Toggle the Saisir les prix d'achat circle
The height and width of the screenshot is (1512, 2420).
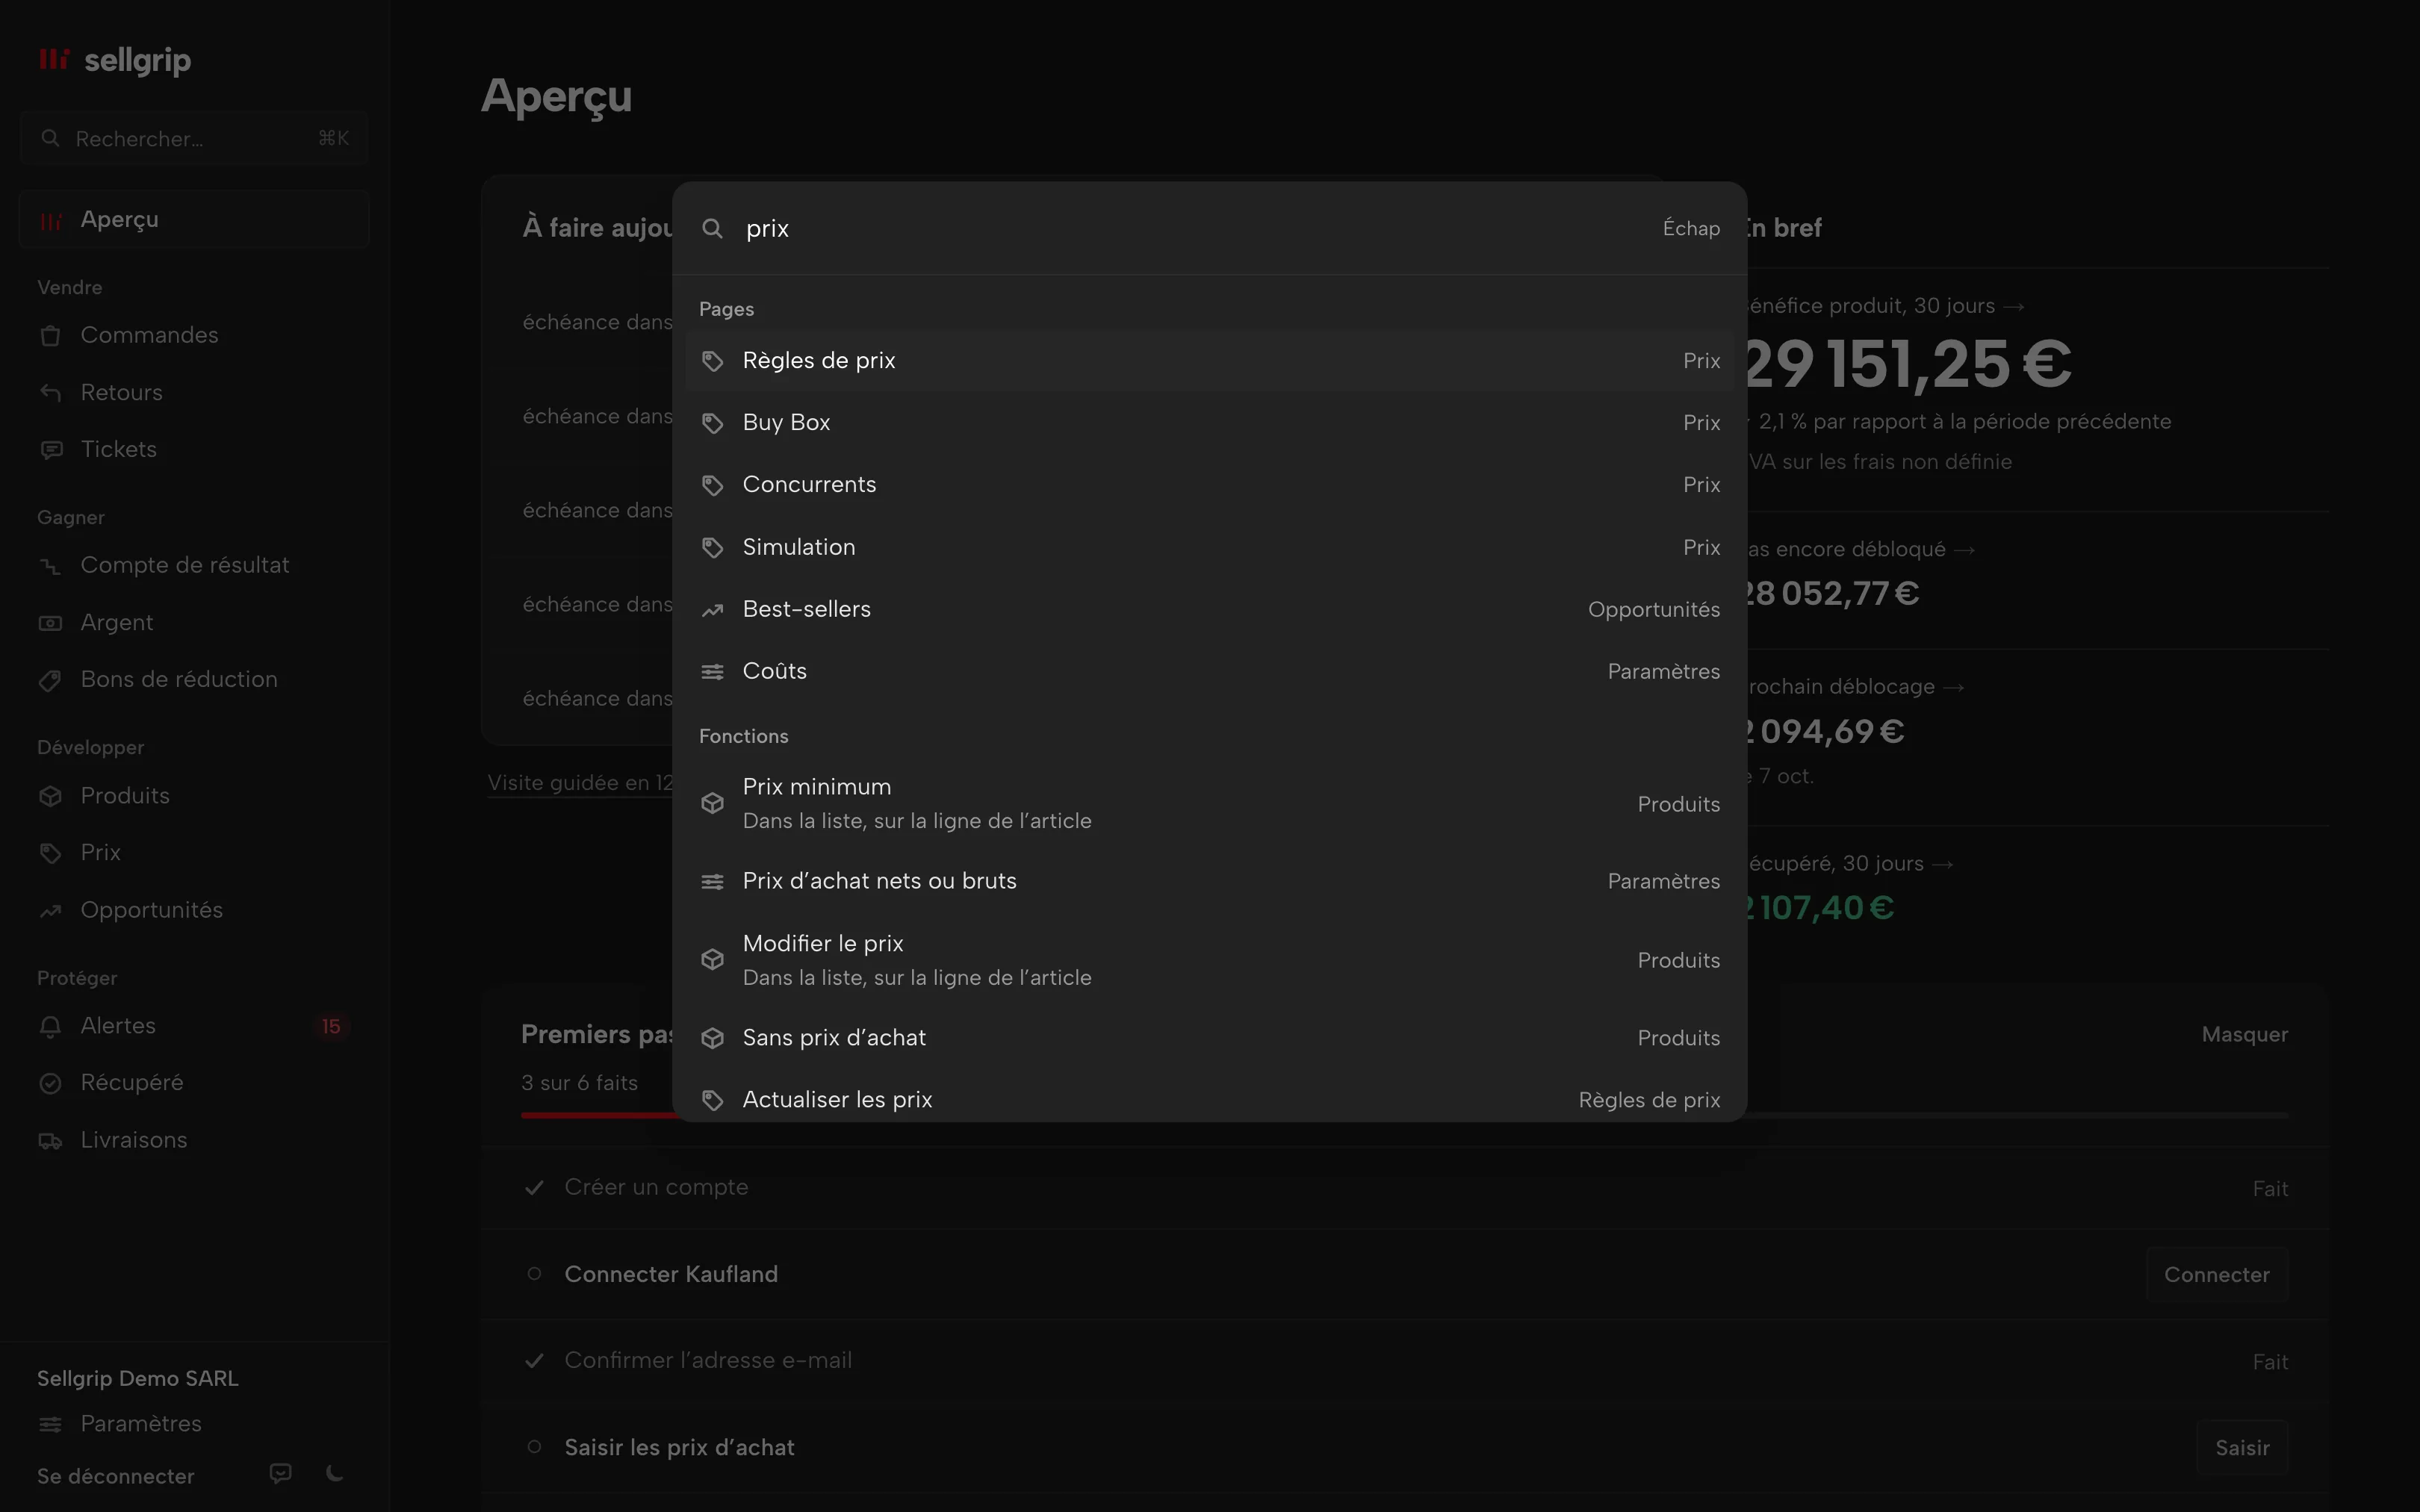point(534,1447)
